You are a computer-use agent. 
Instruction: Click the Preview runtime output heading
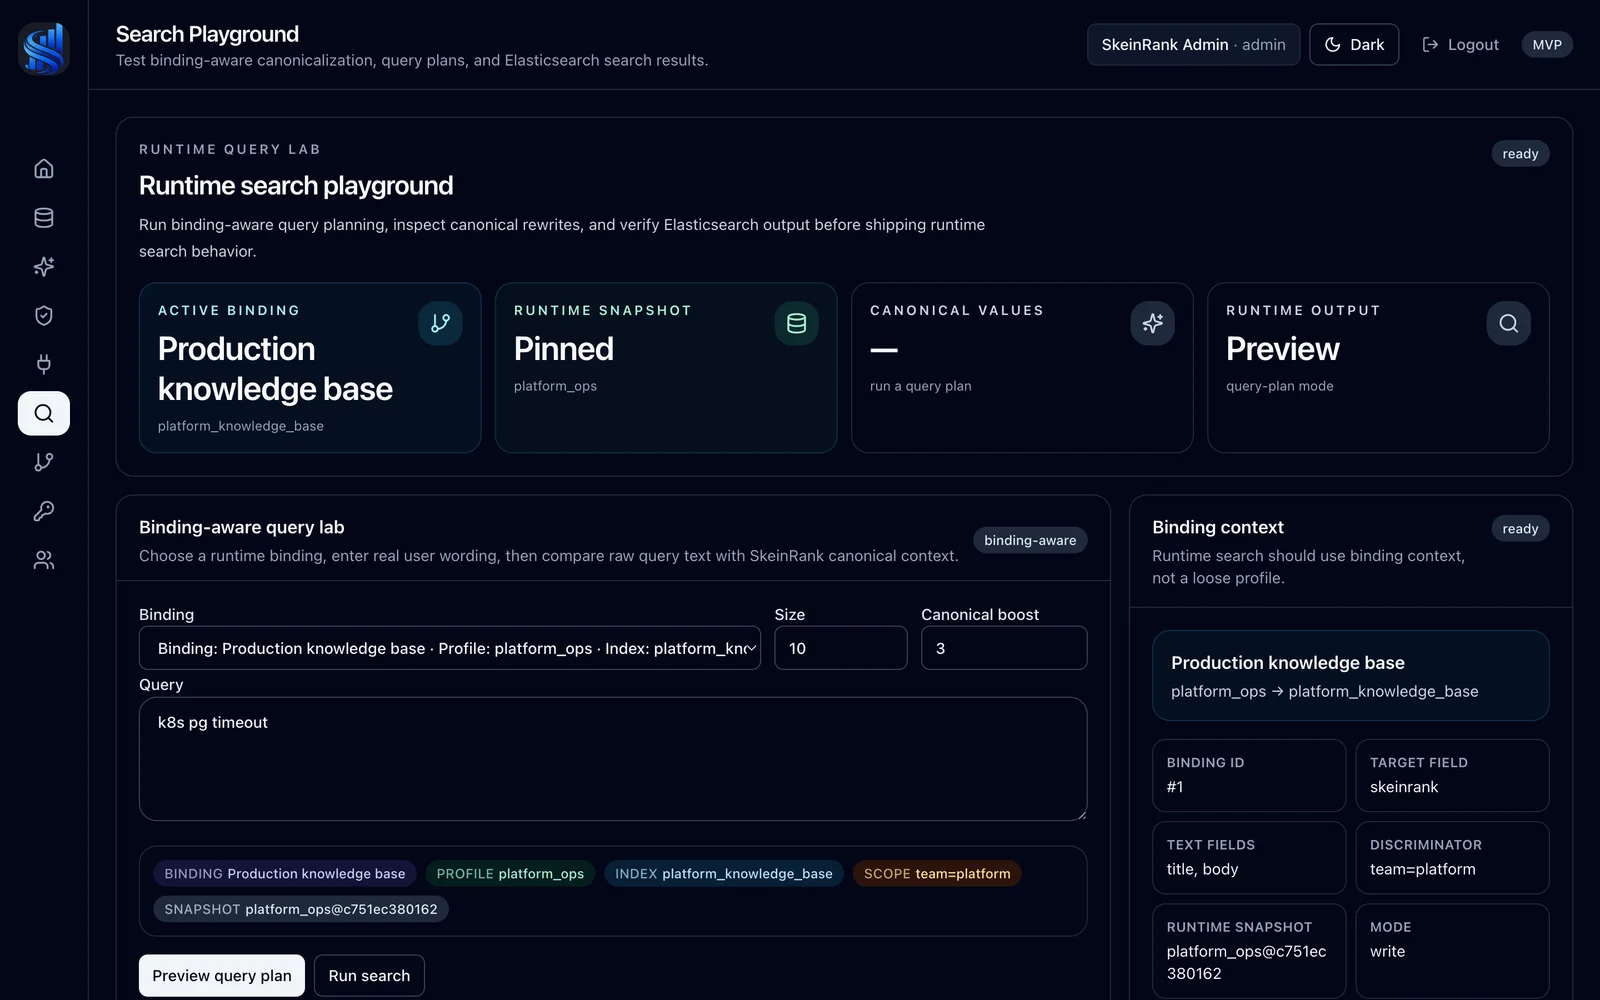click(1282, 349)
